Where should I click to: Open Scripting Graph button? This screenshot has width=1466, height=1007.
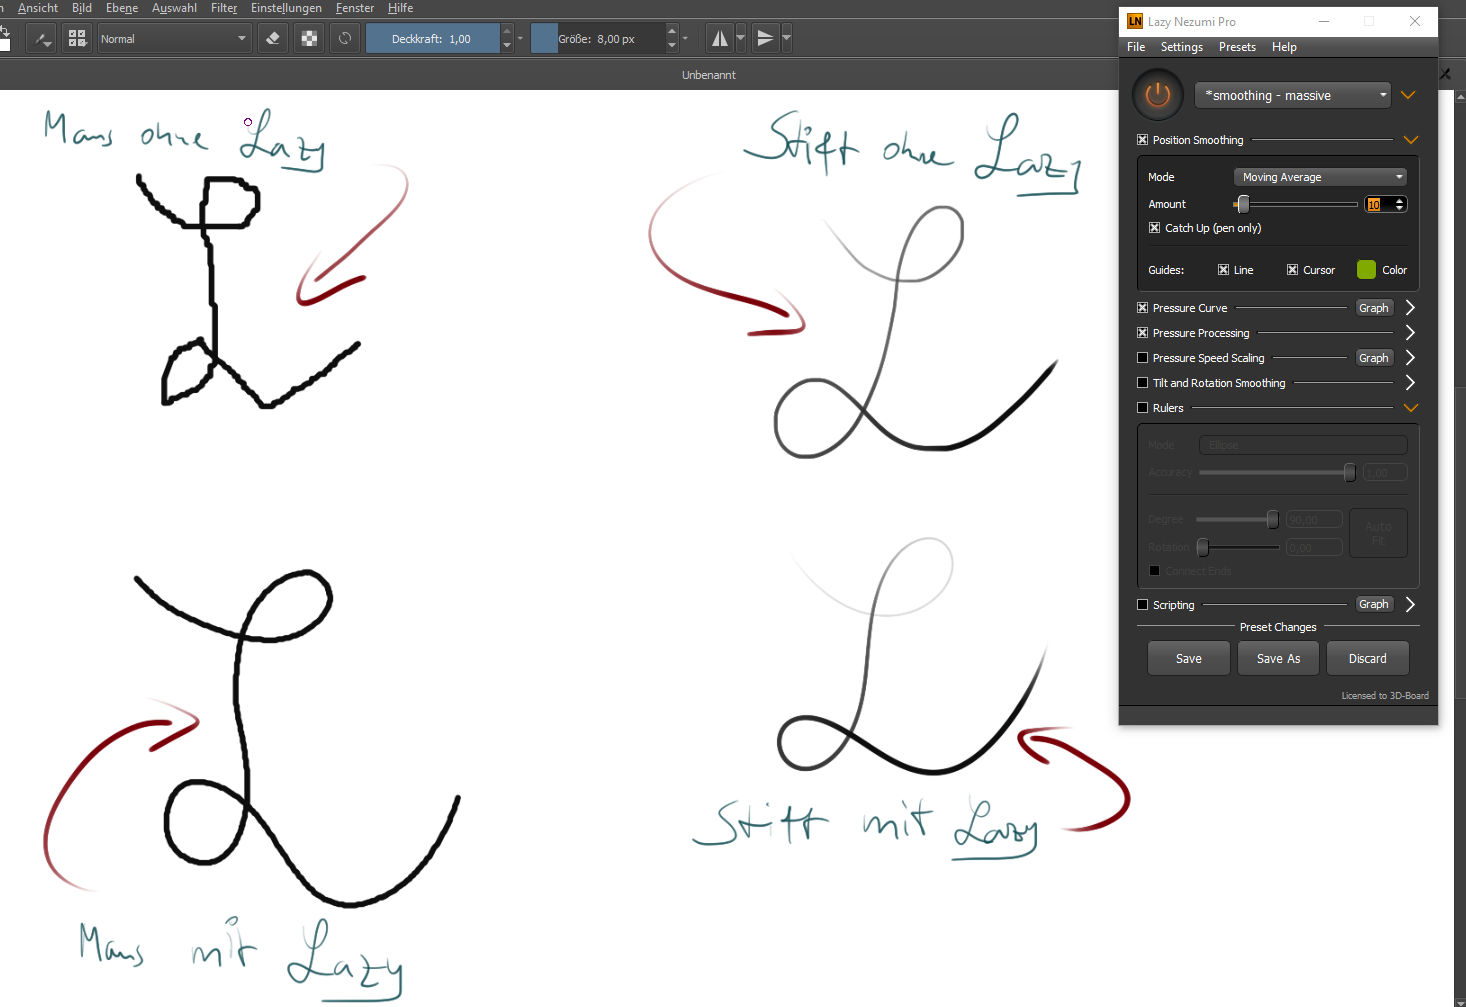pos(1373,604)
